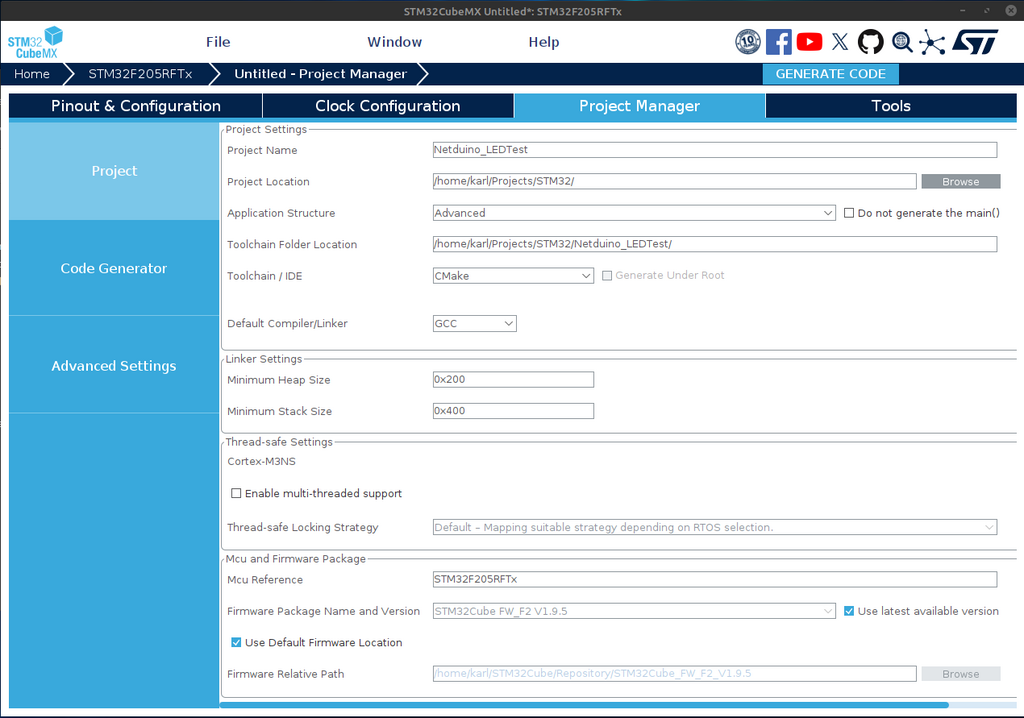Enable multi-threaded support checkbox
The image size is (1024, 718).
236,493
